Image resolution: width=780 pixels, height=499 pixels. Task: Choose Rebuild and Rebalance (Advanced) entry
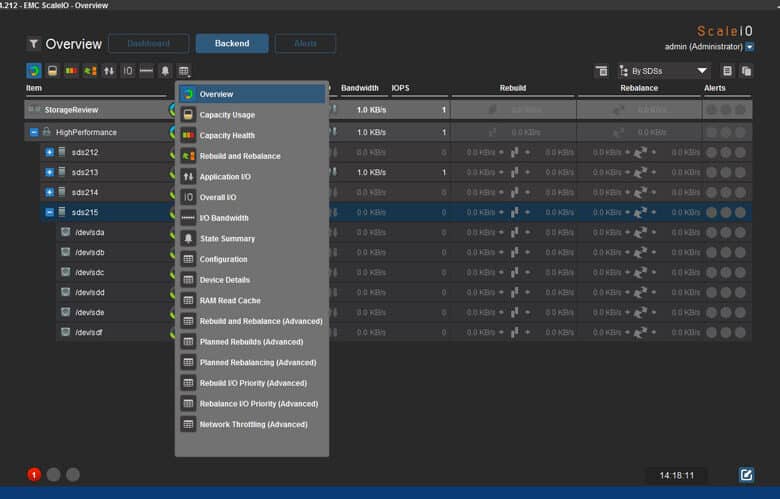point(252,321)
